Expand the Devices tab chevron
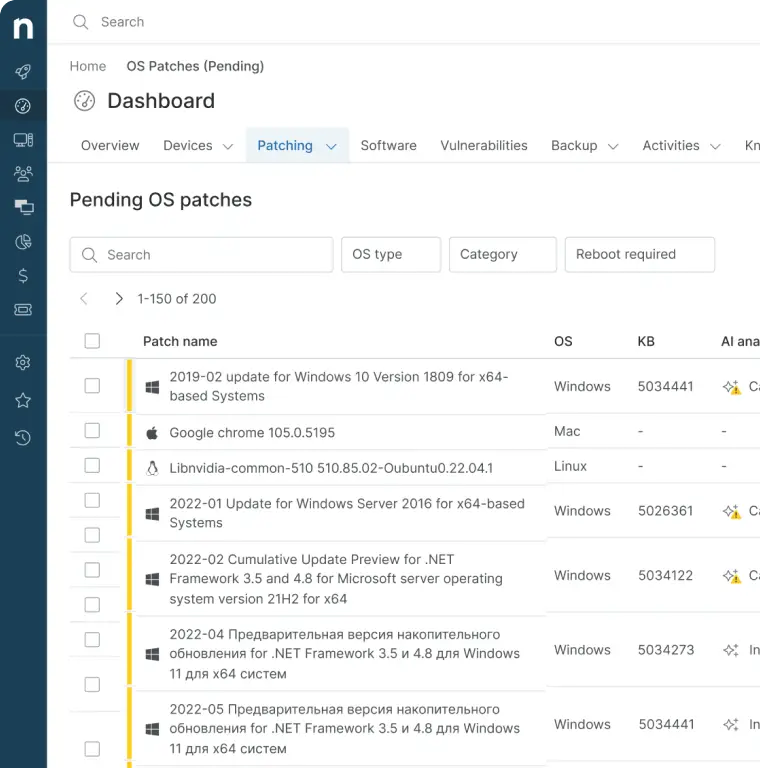Screen dimensions: 760x768 point(228,146)
